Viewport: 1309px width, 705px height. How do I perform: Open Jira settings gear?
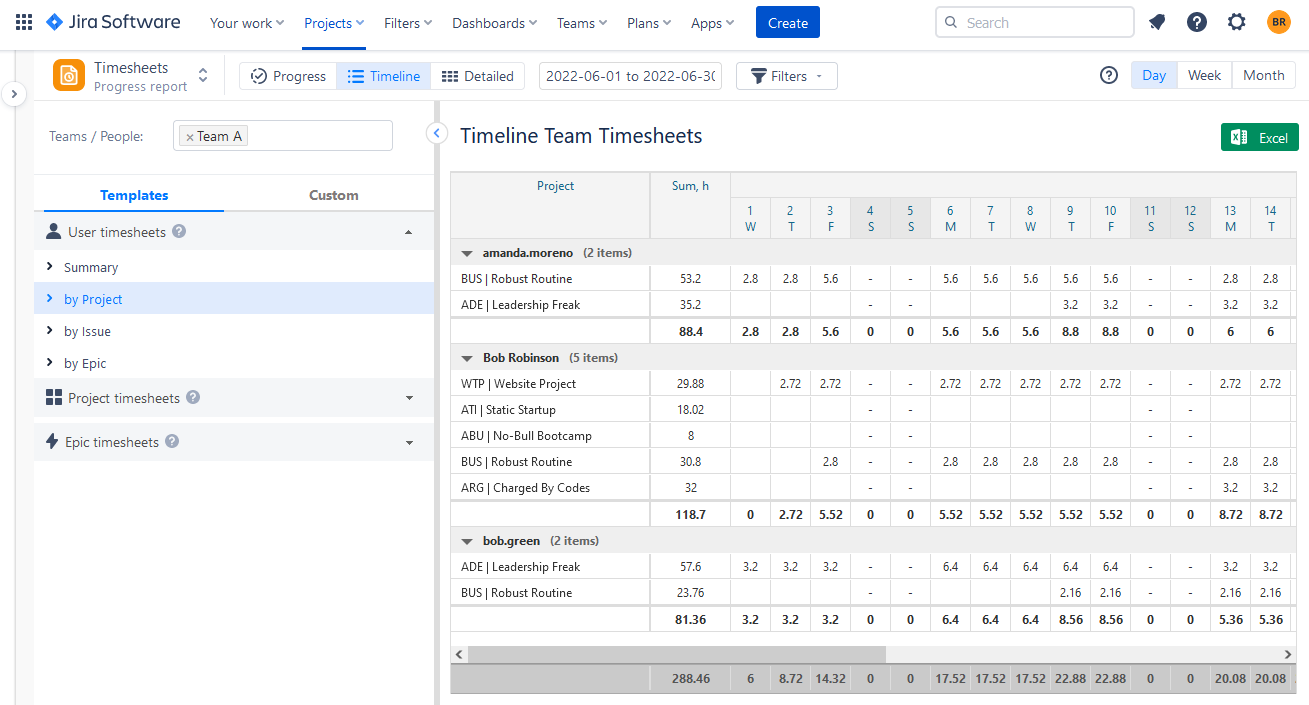tap(1236, 21)
